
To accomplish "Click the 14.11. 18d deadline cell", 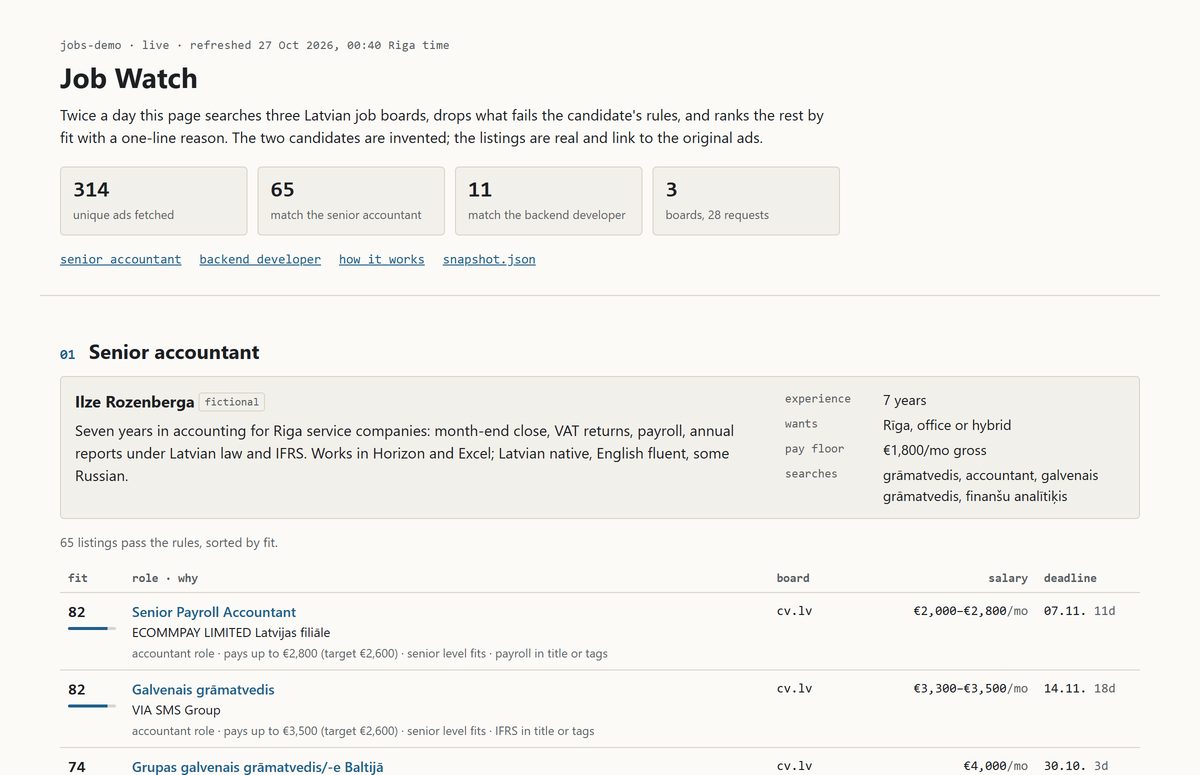I will 1079,689.
